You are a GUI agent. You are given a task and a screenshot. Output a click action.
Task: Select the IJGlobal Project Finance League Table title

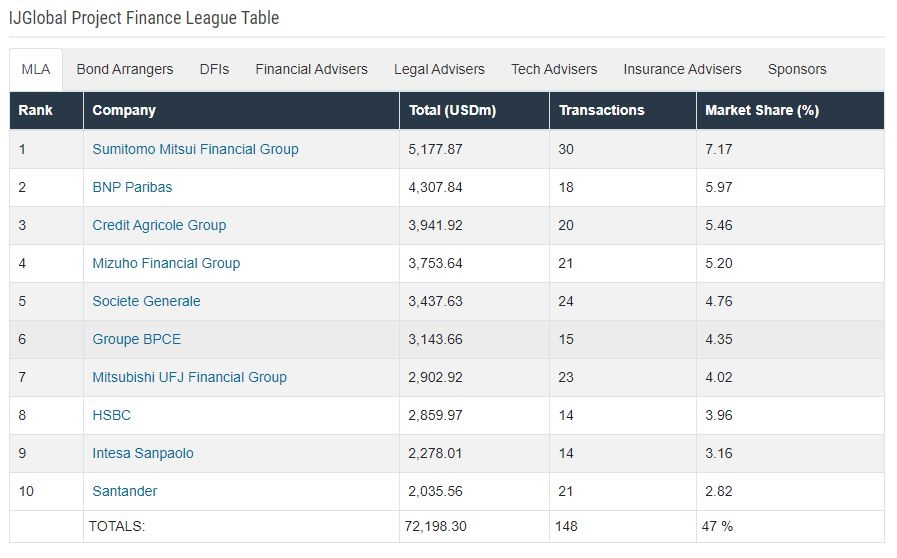pyautogui.click(x=144, y=18)
